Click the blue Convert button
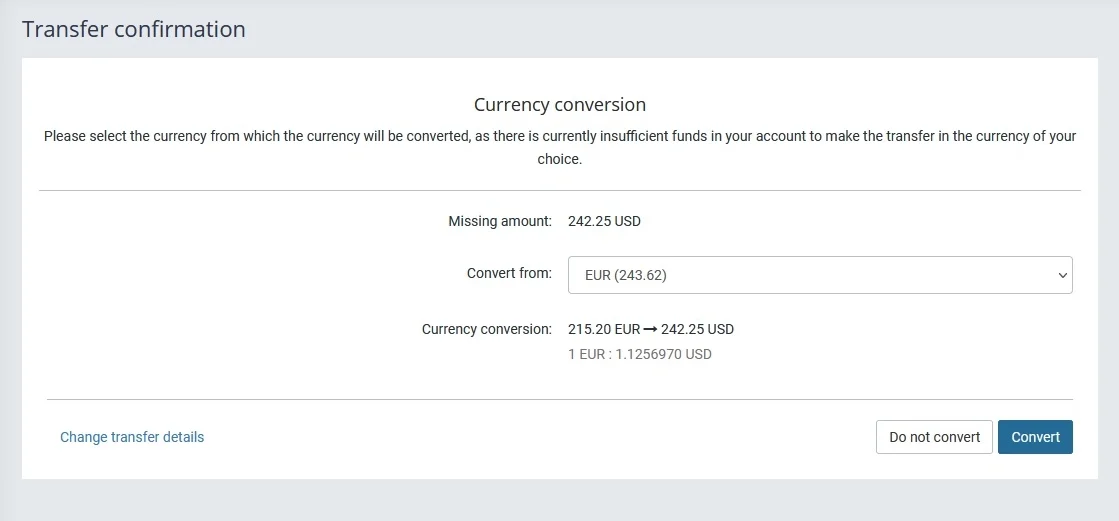 (1035, 437)
